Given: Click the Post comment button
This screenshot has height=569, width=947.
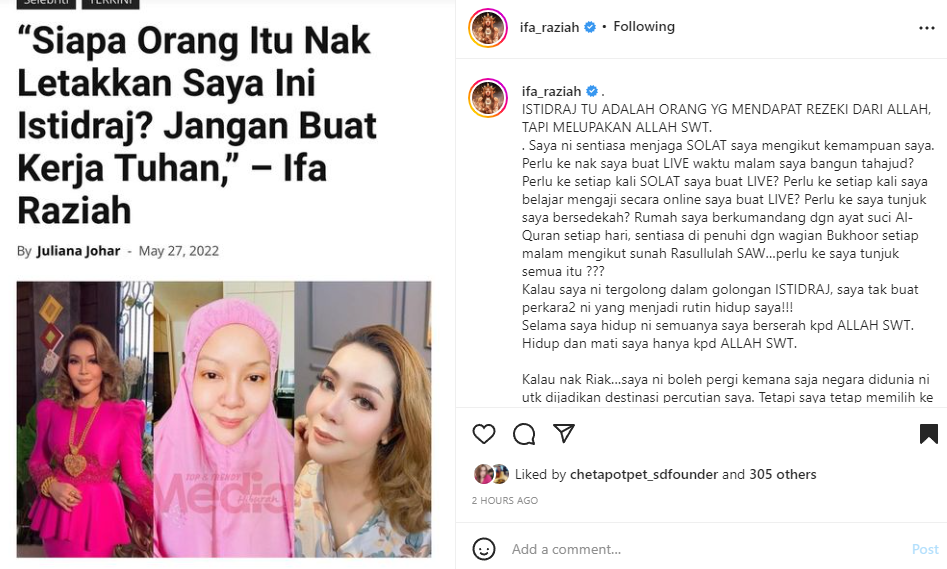Looking at the screenshot, I should pyautogui.click(x=925, y=549).
